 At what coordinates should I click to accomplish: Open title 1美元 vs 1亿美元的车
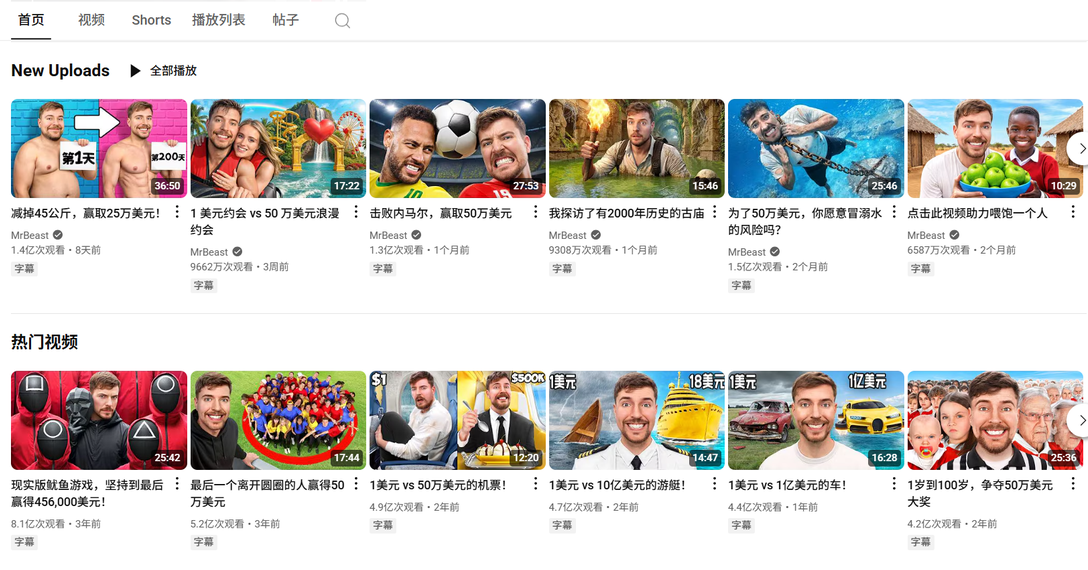(x=788, y=485)
